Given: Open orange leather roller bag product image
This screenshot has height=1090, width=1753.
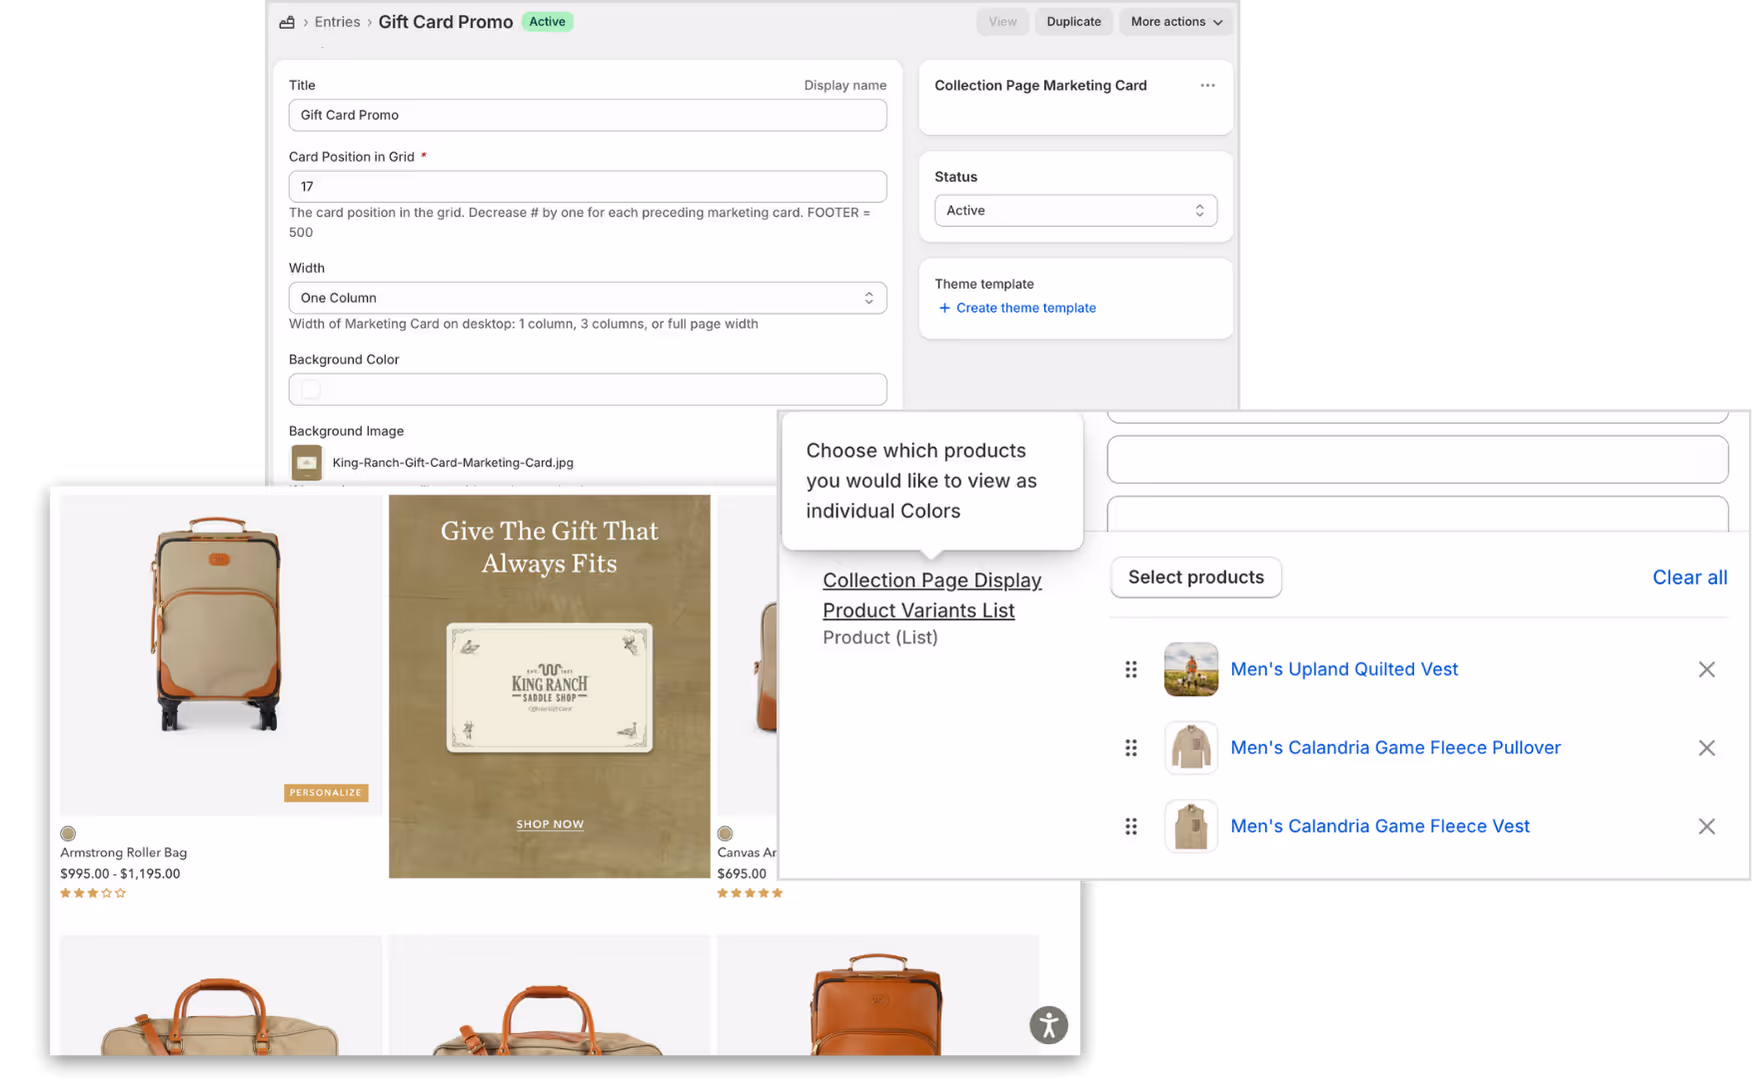Looking at the screenshot, I should point(877,996).
